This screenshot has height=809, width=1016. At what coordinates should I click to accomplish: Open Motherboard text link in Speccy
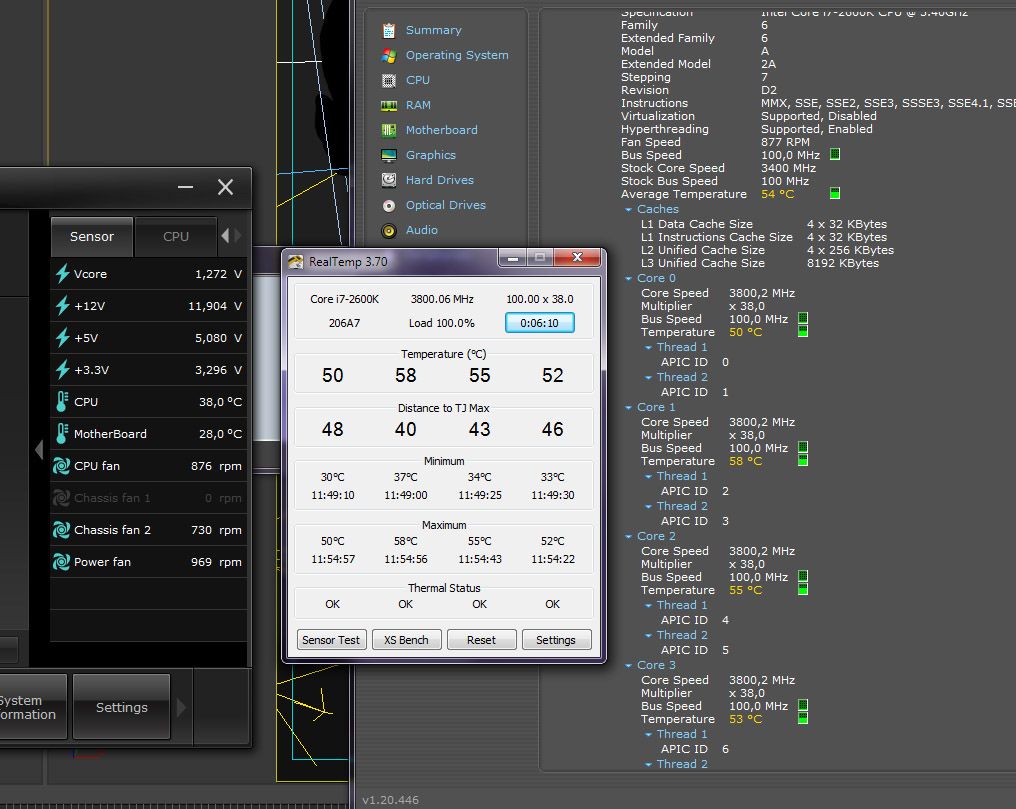coord(441,130)
